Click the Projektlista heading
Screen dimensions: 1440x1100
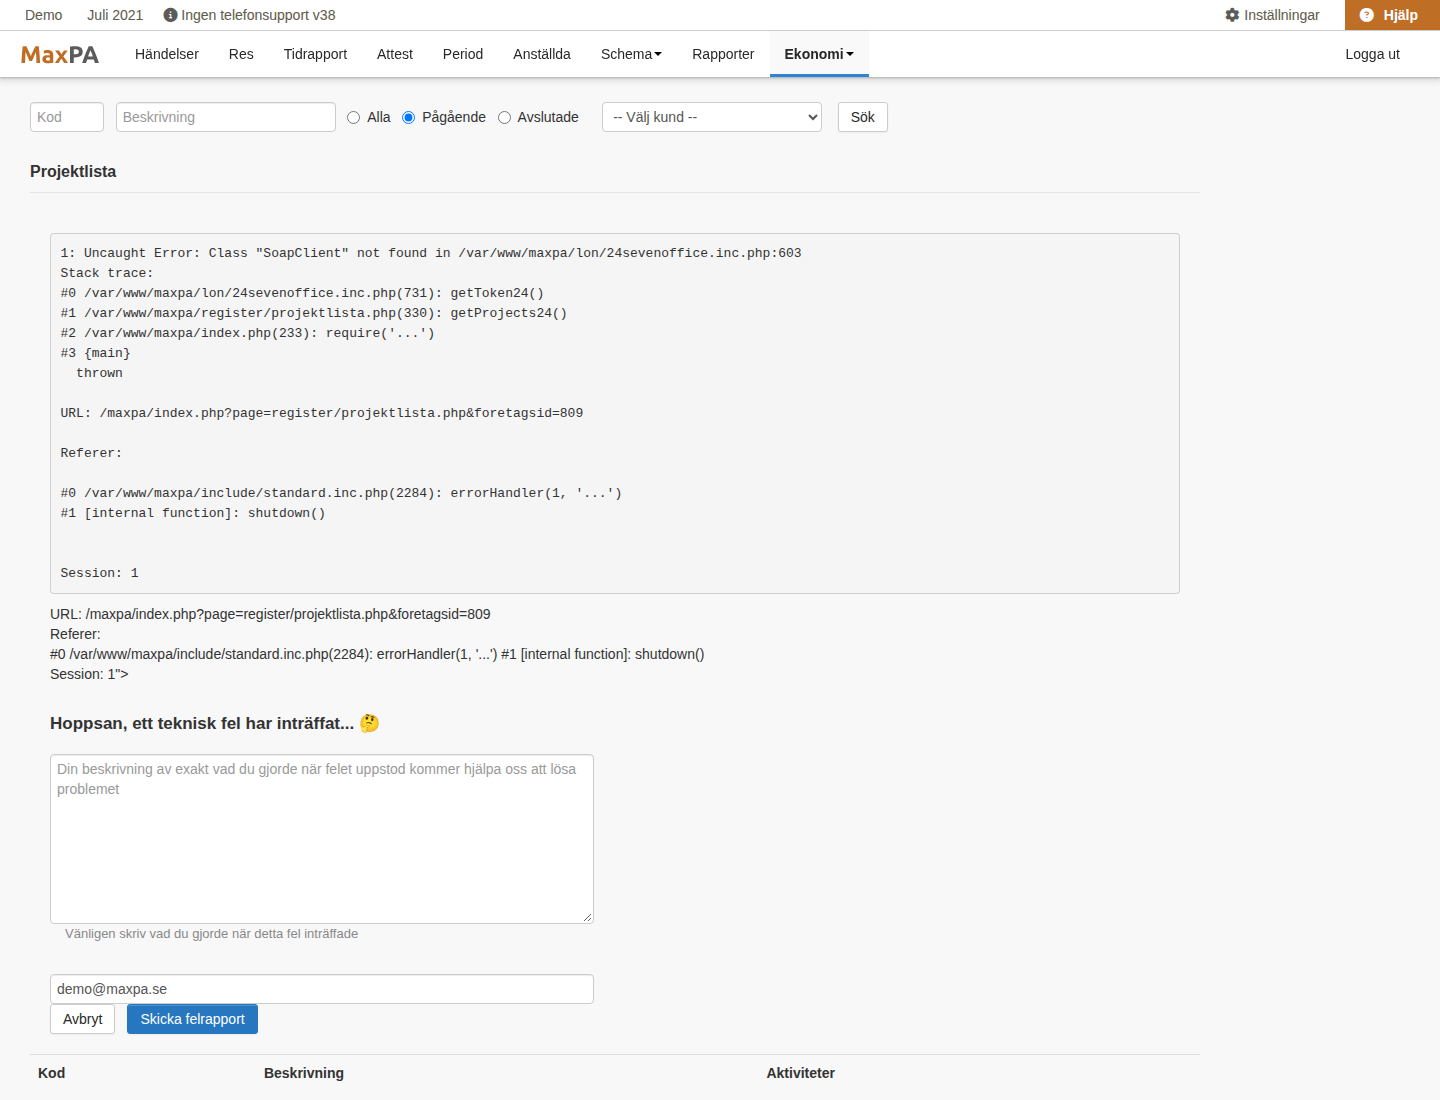[x=73, y=171]
